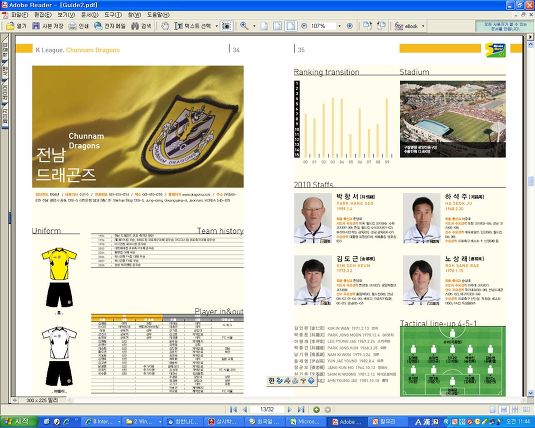
Task: Click the green previous view button
Action: [316, 410]
